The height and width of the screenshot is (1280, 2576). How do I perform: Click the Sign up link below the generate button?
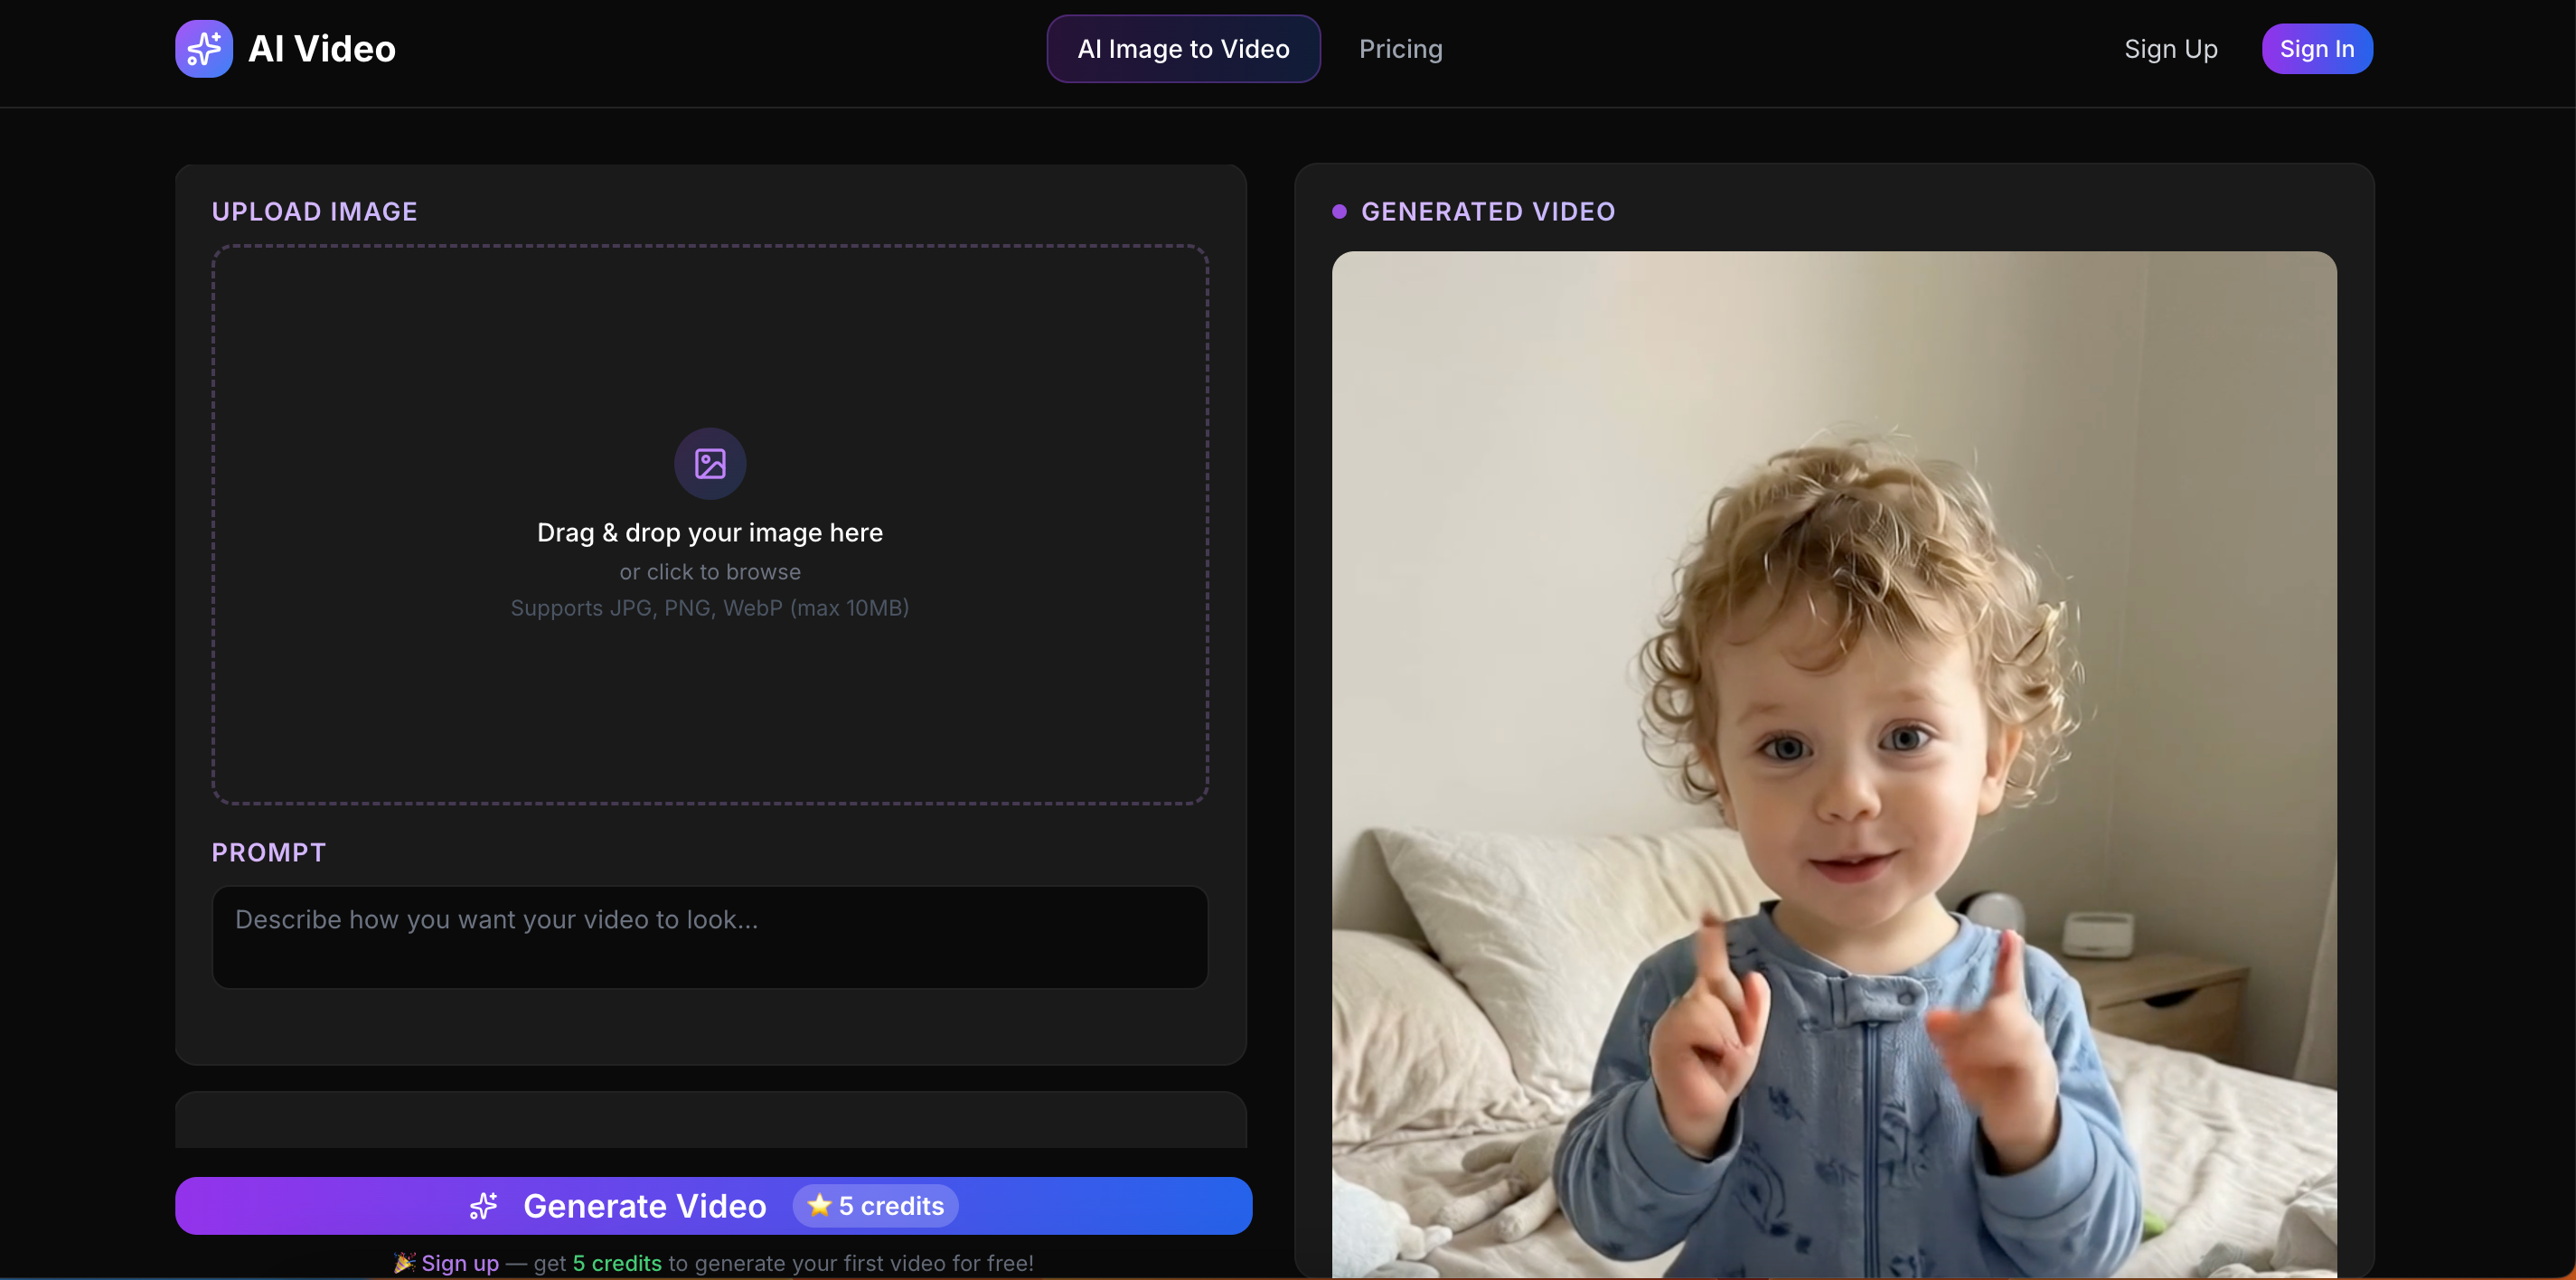[x=460, y=1263]
